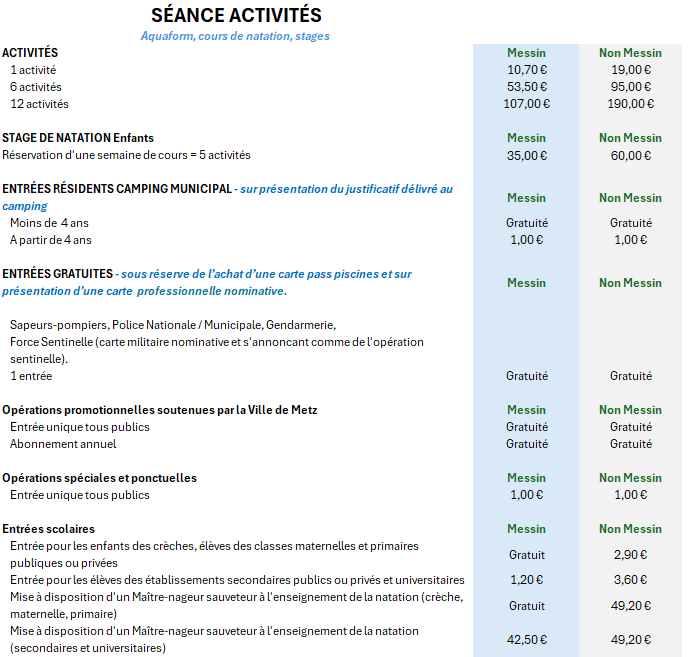This screenshot has height=657, width=696.
Task: Select the '6 activités' row label
Action: [36, 87]
